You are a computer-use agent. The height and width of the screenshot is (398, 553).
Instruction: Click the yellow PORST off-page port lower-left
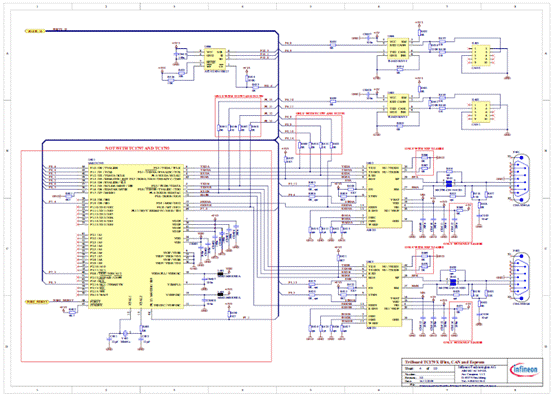tap(37, 302)
